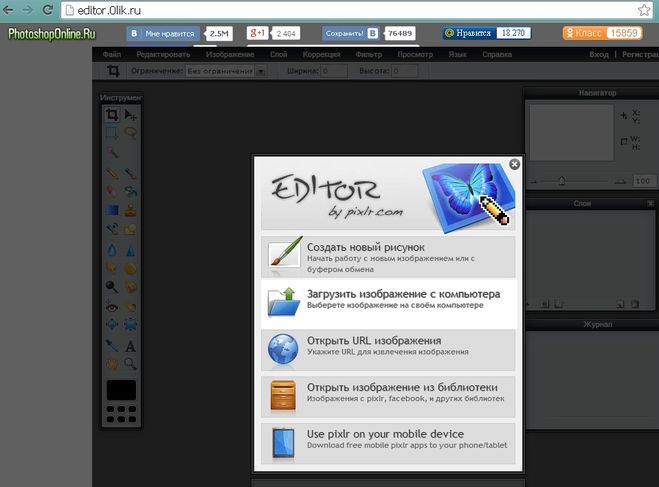659x487 pixels.
Task: Select the Drawing shapes tool
Action: click(x=130, y=229)
